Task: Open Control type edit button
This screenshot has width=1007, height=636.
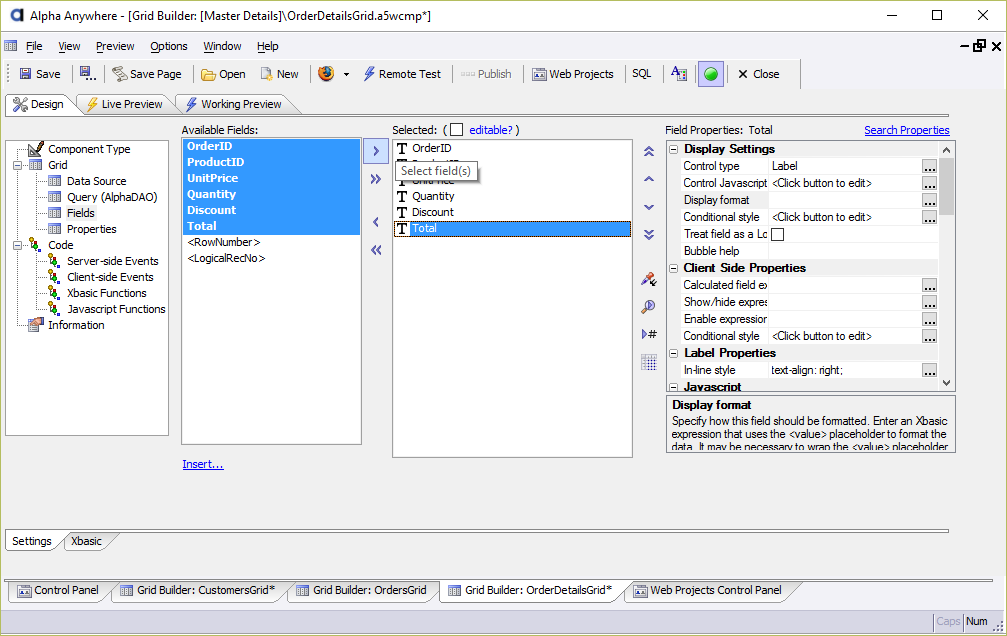Action: click(929, 166)
